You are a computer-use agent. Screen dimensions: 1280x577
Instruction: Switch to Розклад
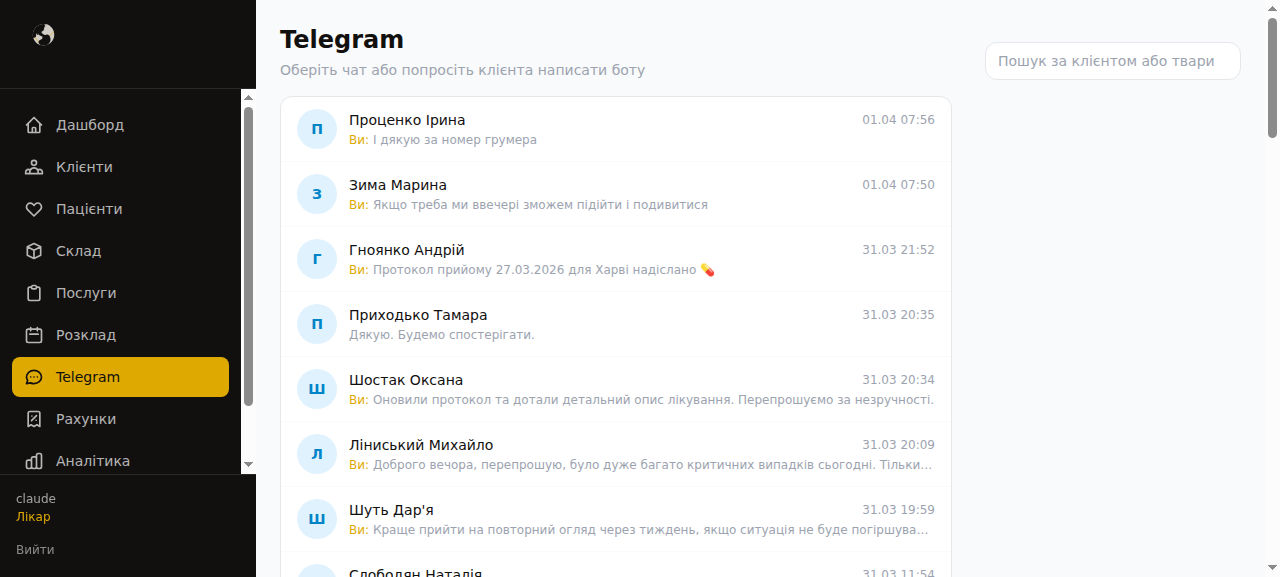pos(120,335)
